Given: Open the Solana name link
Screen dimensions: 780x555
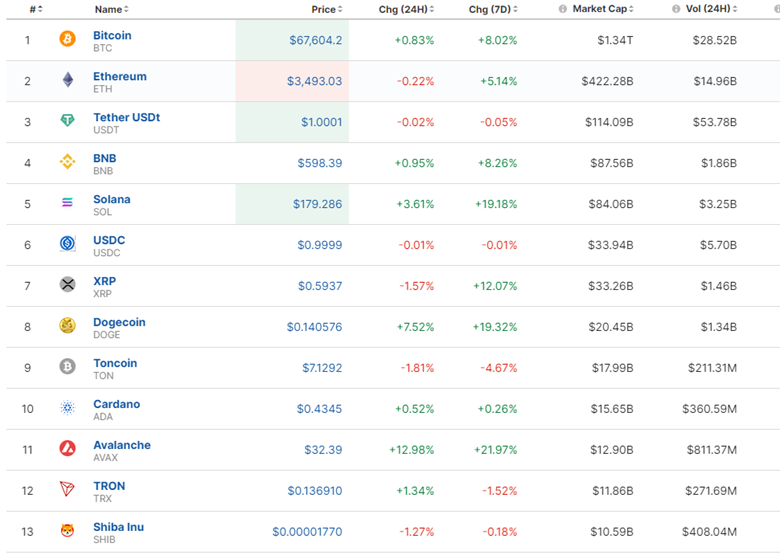Looking at the screenshot, I should click(112, 199).
